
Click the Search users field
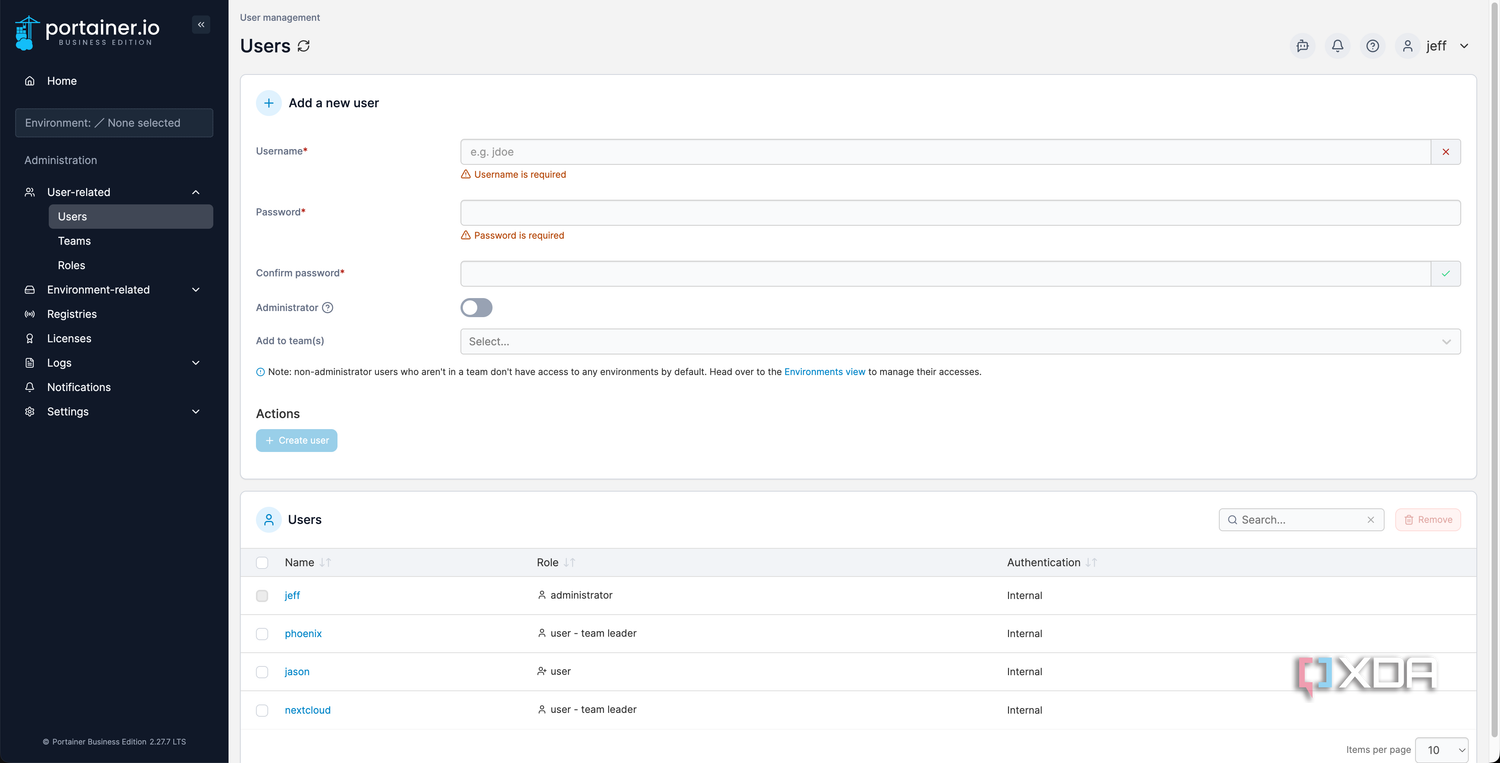tap(1301, 520)
